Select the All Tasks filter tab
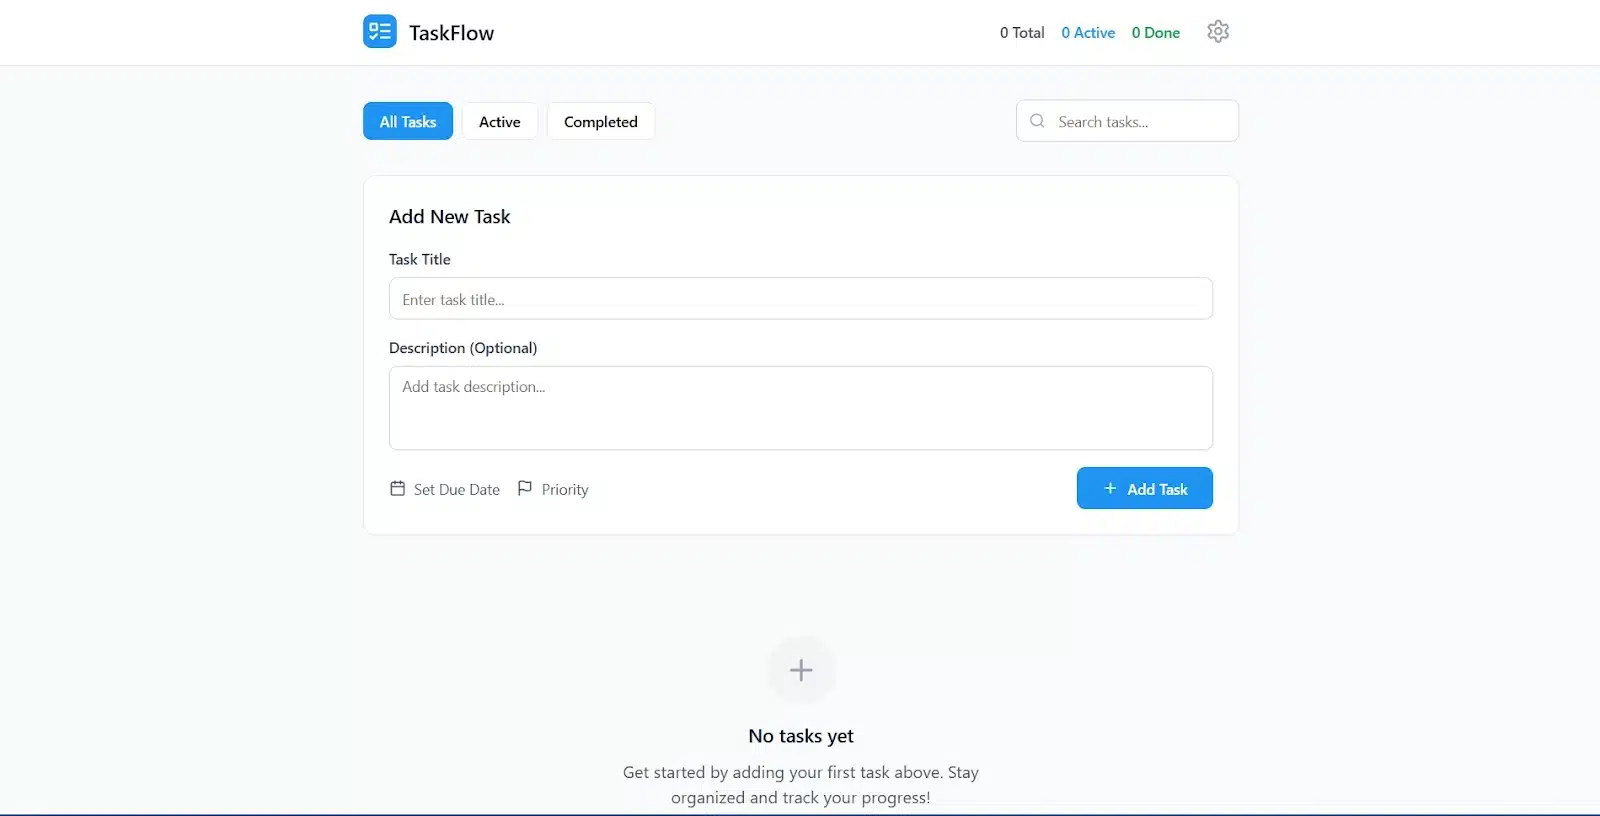This screenshot has height=816, width=1600. click(408, 122)
